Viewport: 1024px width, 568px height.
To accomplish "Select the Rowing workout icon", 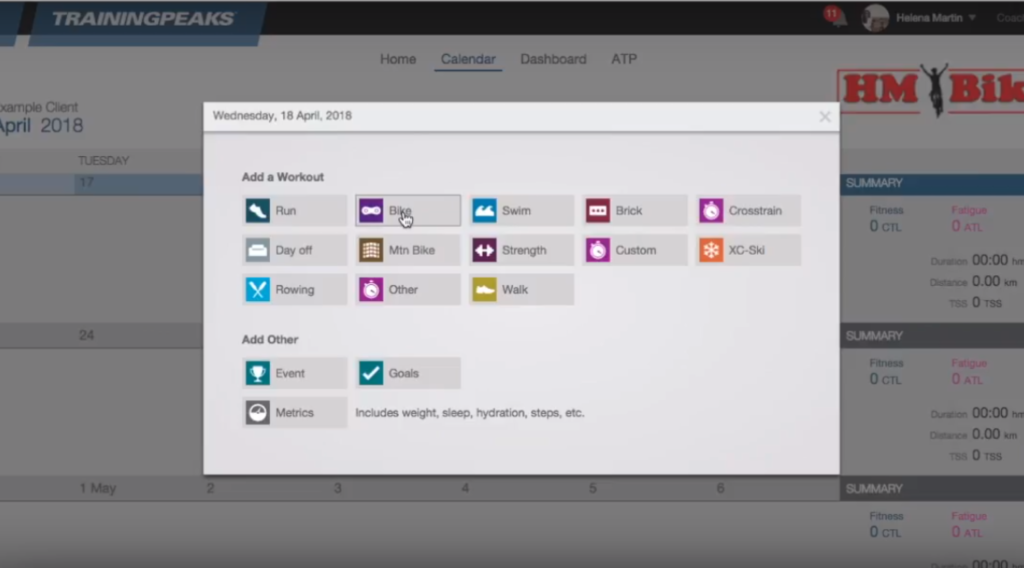I will (258, 290).
